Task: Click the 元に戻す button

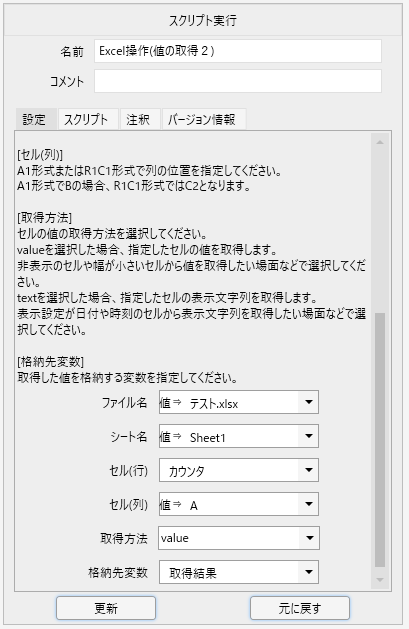Action: tap(300, 608)
